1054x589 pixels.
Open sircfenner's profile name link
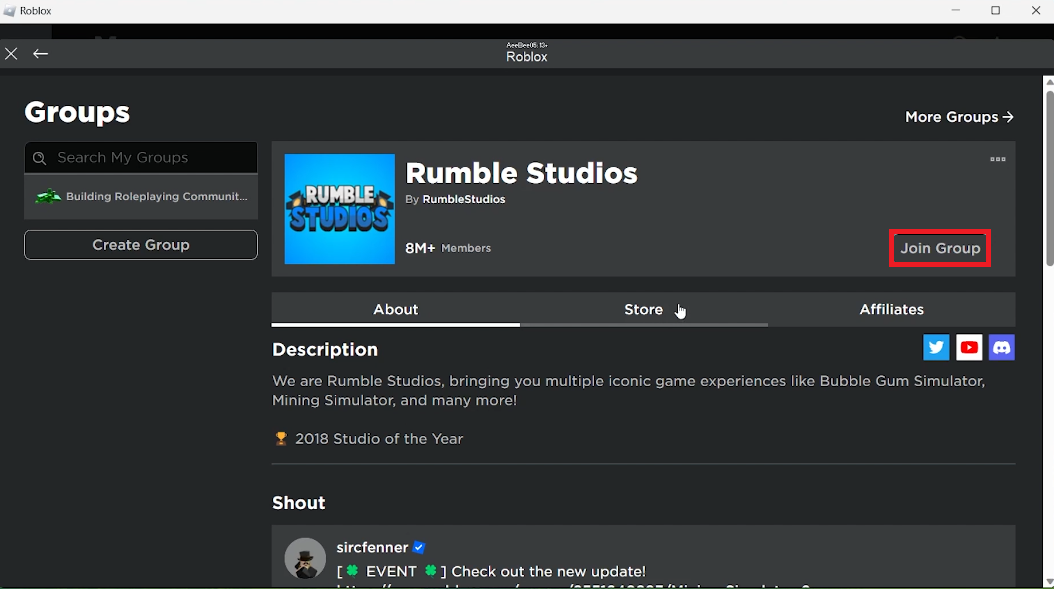(372, 547)
